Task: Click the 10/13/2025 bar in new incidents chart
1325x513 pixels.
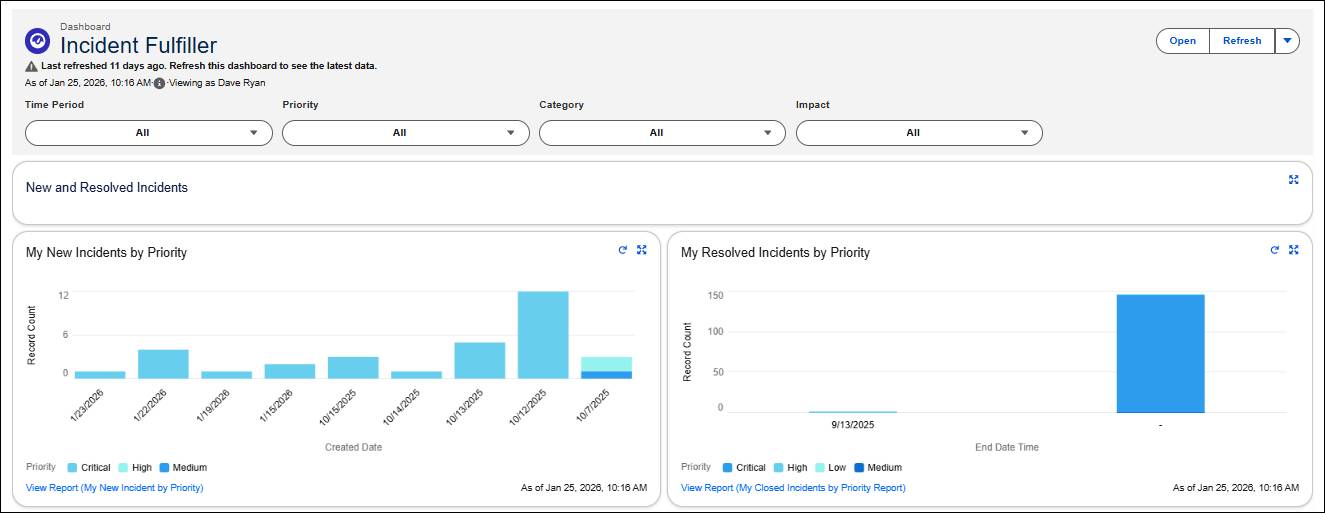Action: coord(480,360)
